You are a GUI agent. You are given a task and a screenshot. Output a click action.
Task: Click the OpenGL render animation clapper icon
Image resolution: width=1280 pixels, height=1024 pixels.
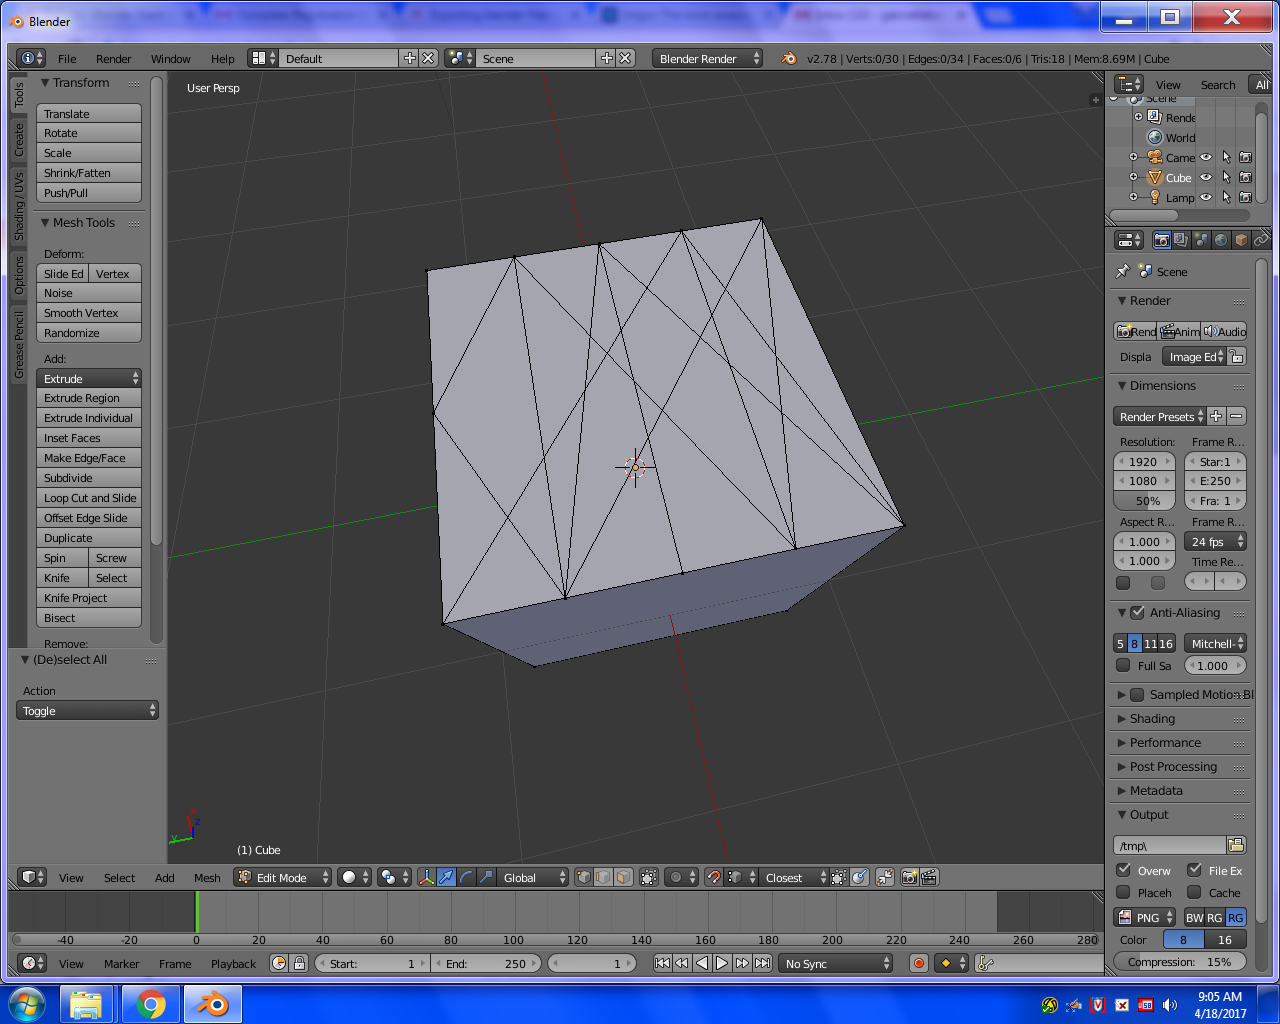pos(929,877)
